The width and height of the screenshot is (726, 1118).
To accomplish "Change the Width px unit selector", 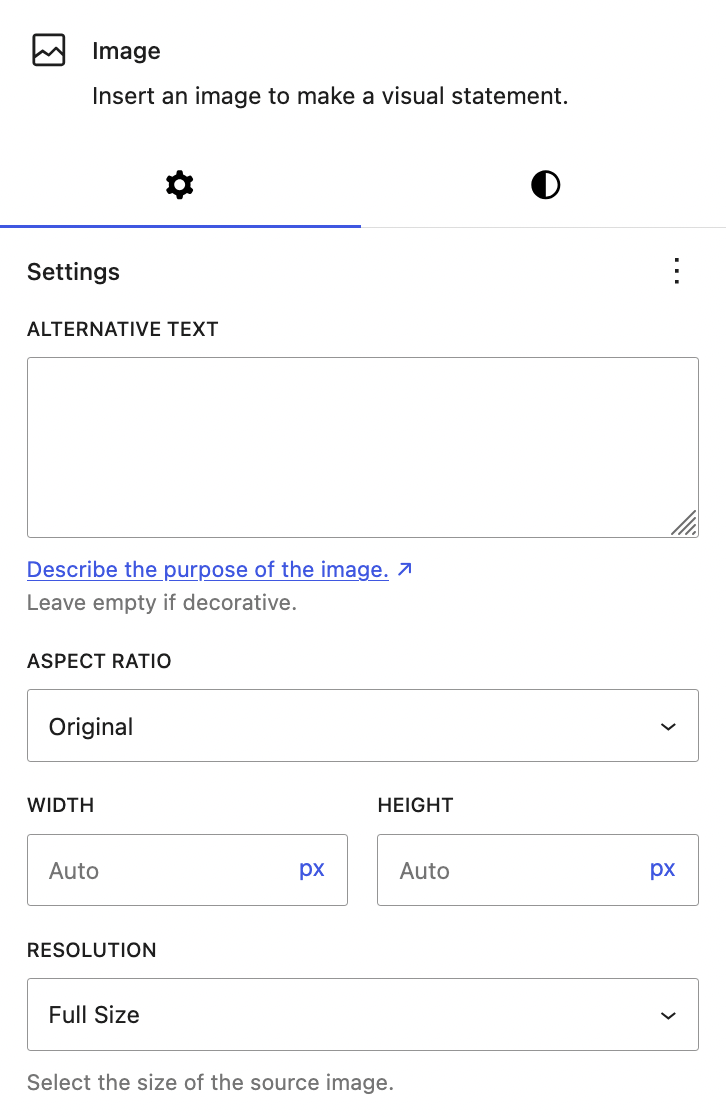I will coord(312,869).
